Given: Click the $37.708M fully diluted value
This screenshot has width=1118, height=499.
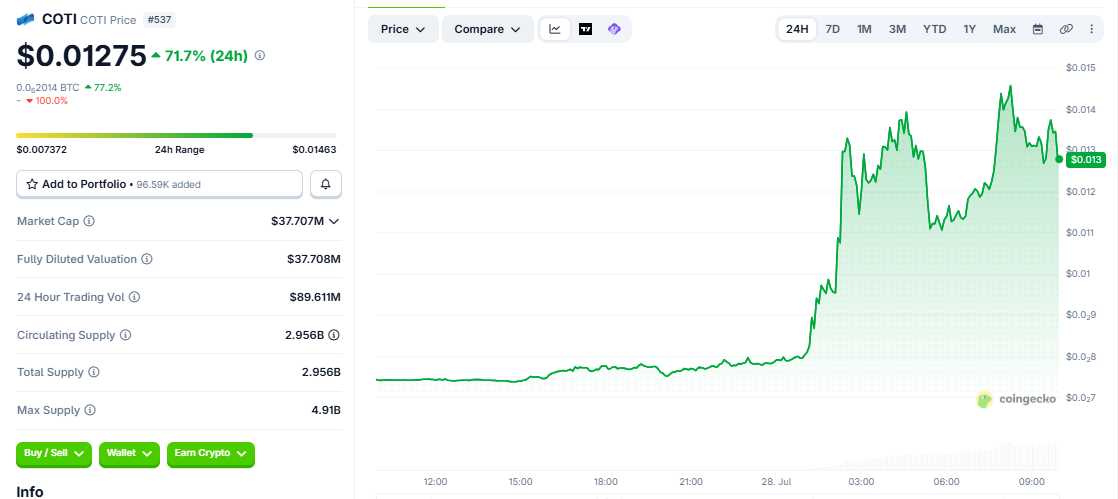Looking at the screenshot, I should coord(314,259).
